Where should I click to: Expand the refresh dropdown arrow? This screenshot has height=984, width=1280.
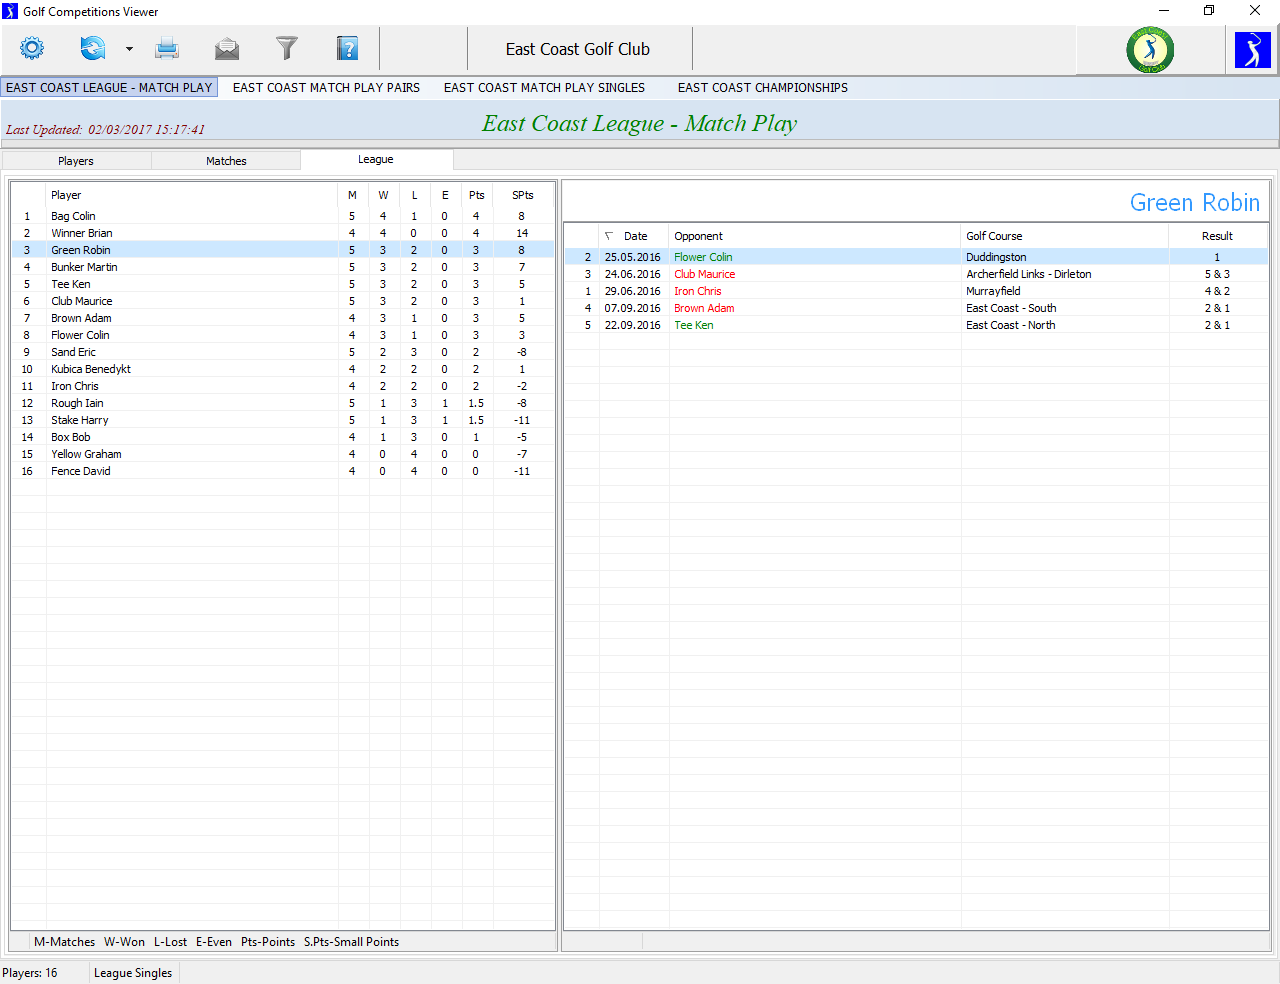pyautogui.click(x=129, y=49)
